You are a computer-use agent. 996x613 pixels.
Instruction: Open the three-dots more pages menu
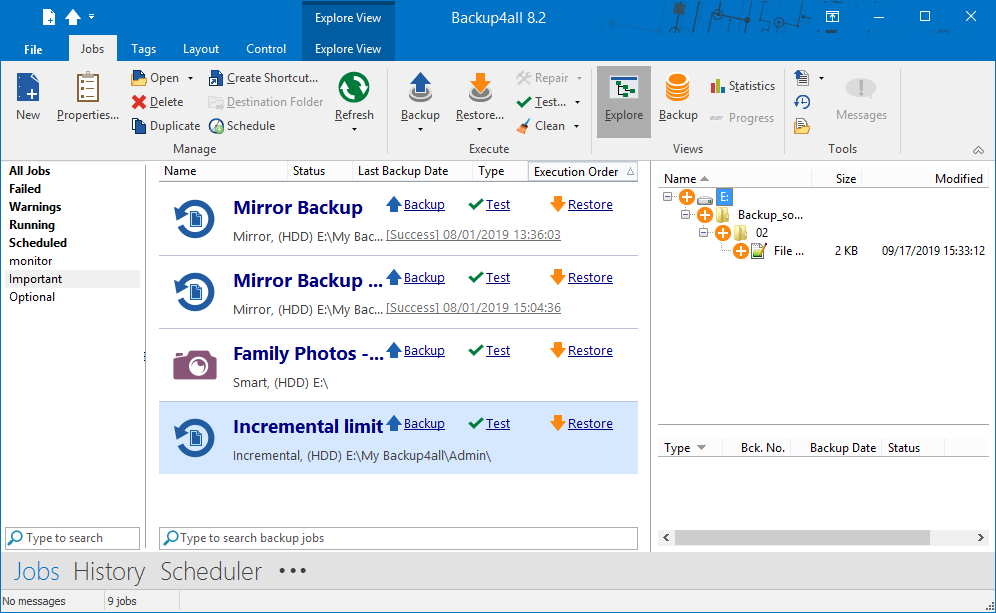[293, 571]
